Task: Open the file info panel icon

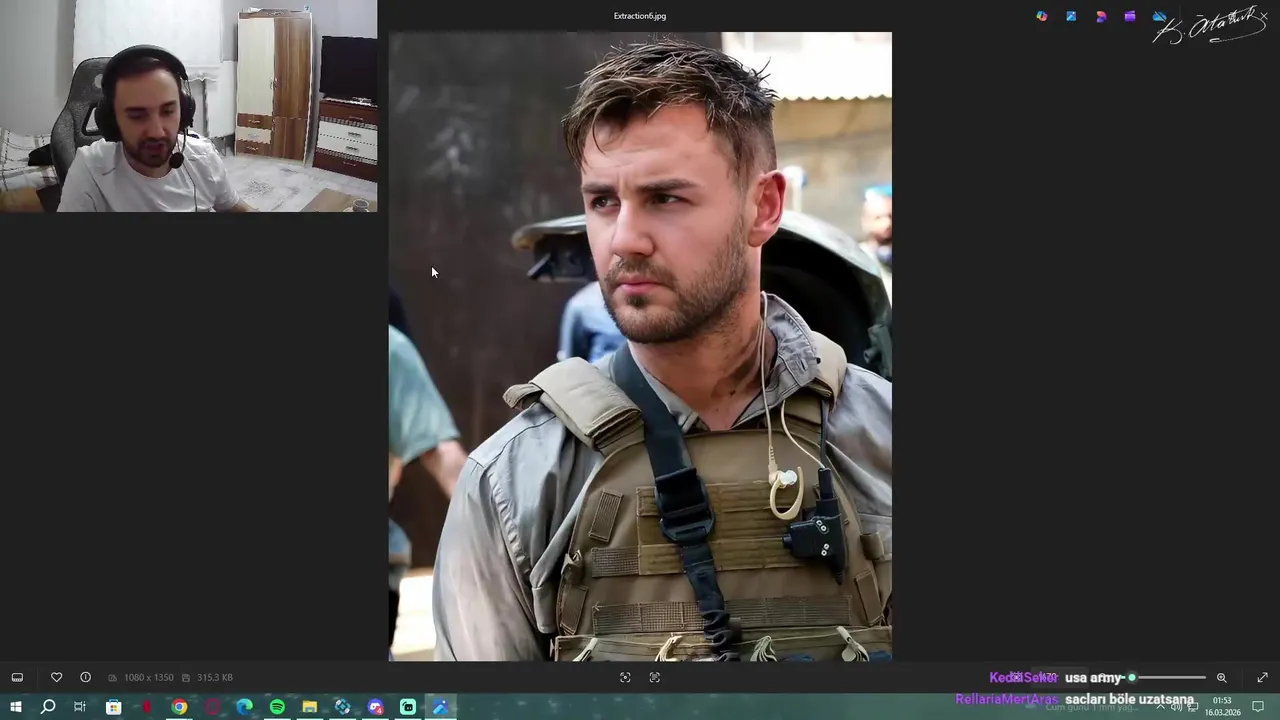Action: [85, 677]
